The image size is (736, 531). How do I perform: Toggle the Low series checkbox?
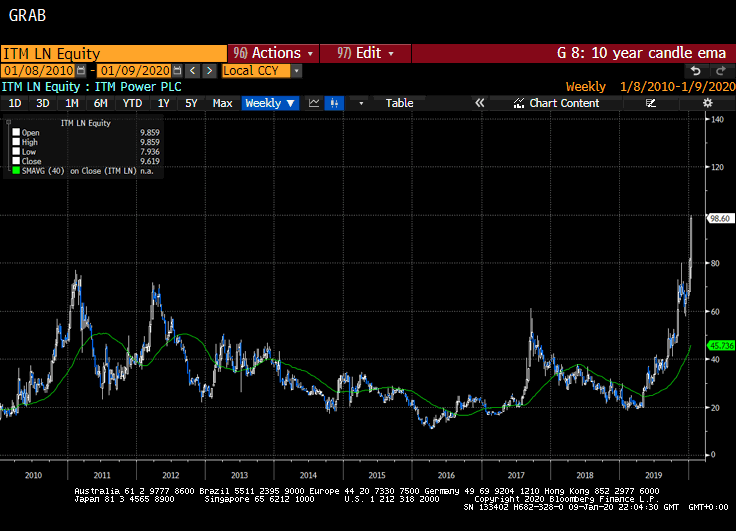click(x=16, y=151)
